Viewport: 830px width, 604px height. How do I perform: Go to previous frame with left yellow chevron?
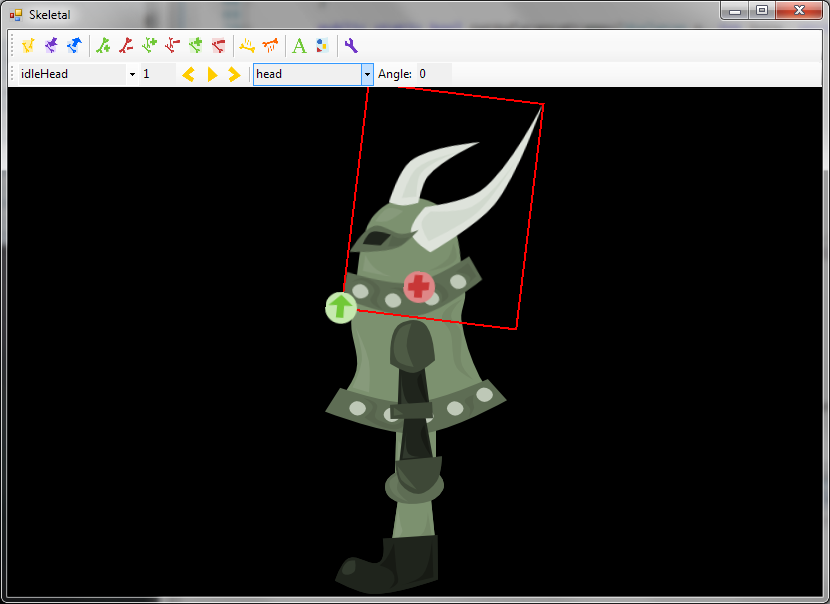pyautogui.click(x=188, y=74)
